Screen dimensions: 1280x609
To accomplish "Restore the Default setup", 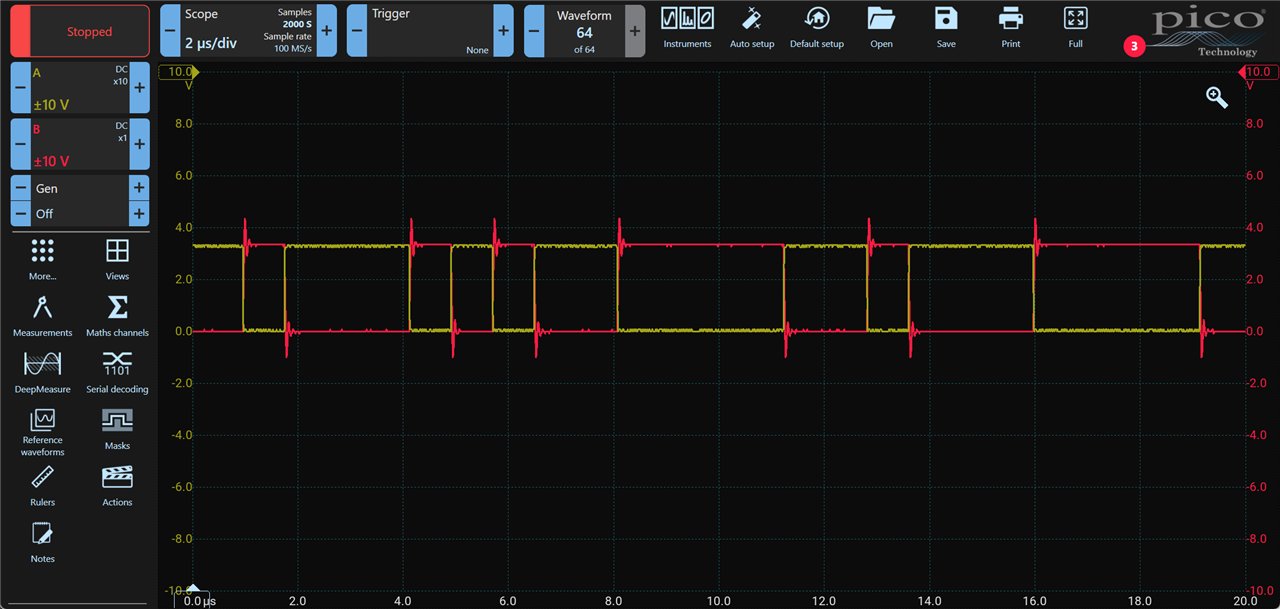I will (817, 27).
